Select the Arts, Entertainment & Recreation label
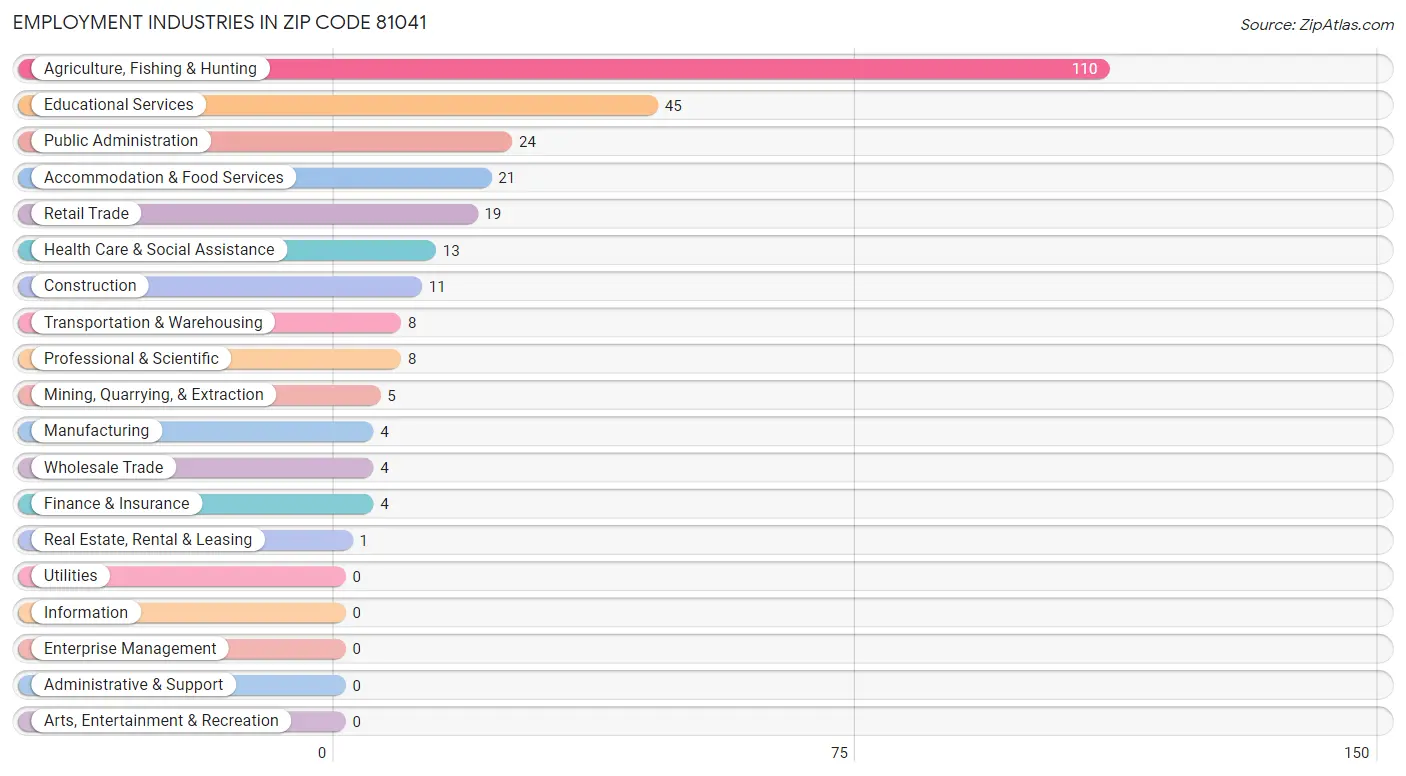 tap(161, 721)
